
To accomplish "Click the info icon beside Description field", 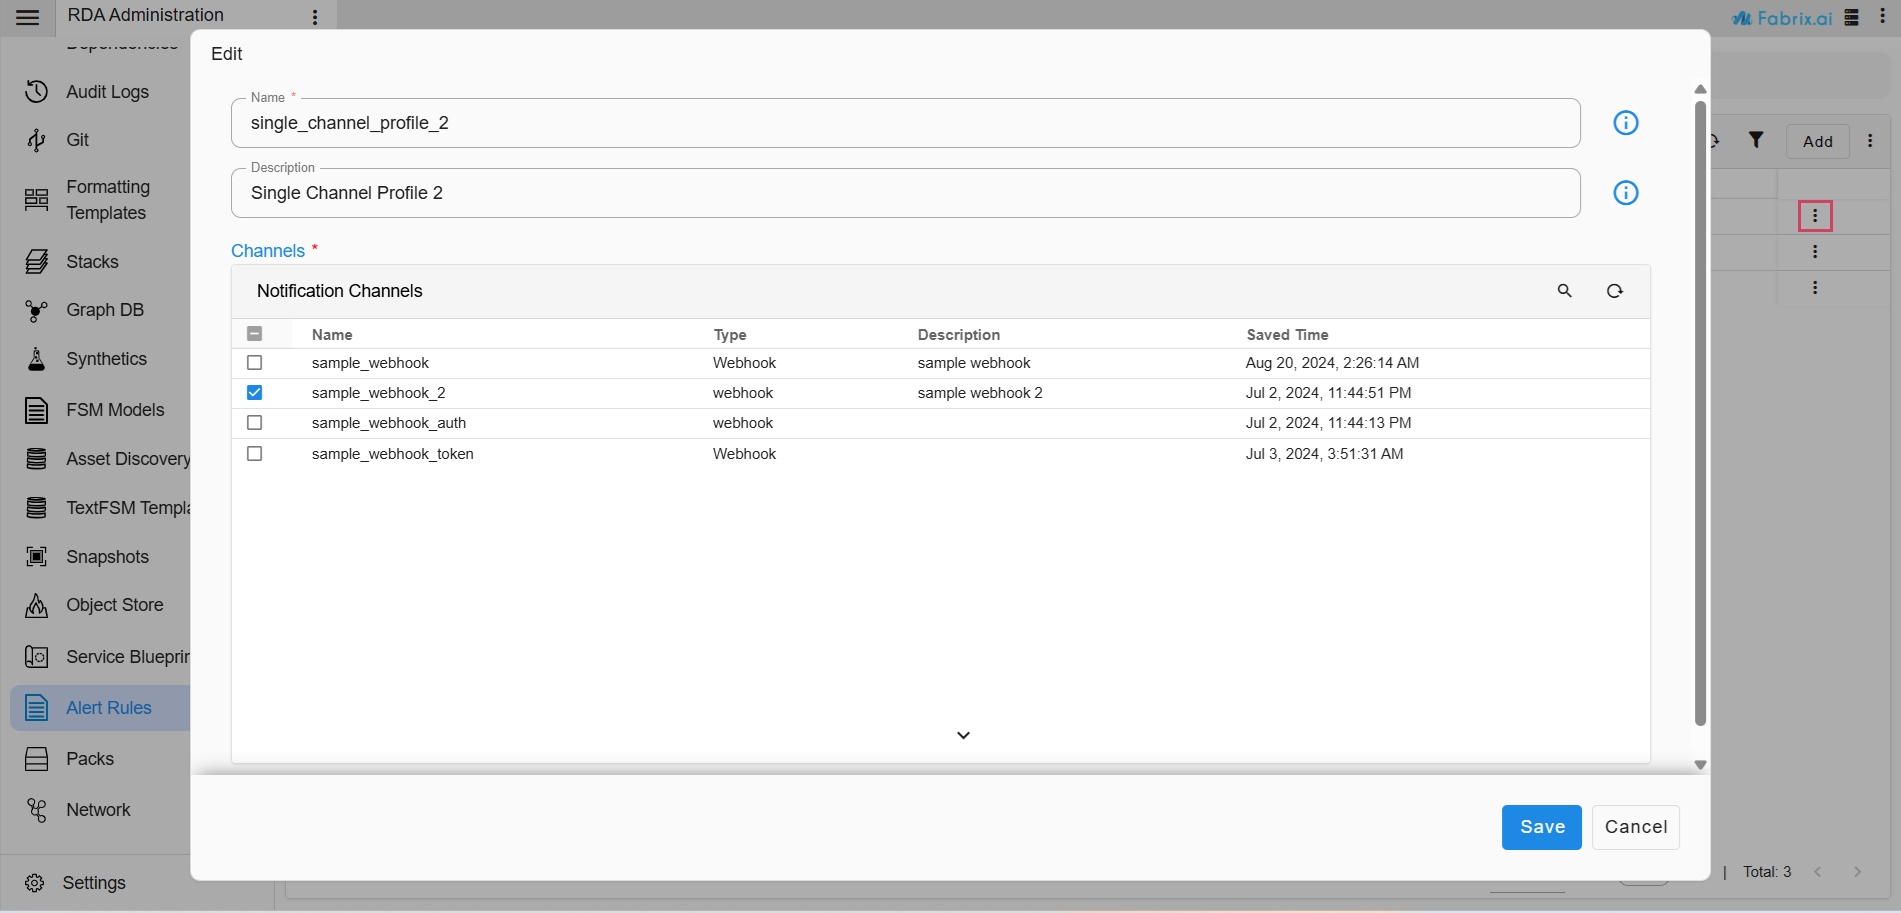I will point(1625,193).
